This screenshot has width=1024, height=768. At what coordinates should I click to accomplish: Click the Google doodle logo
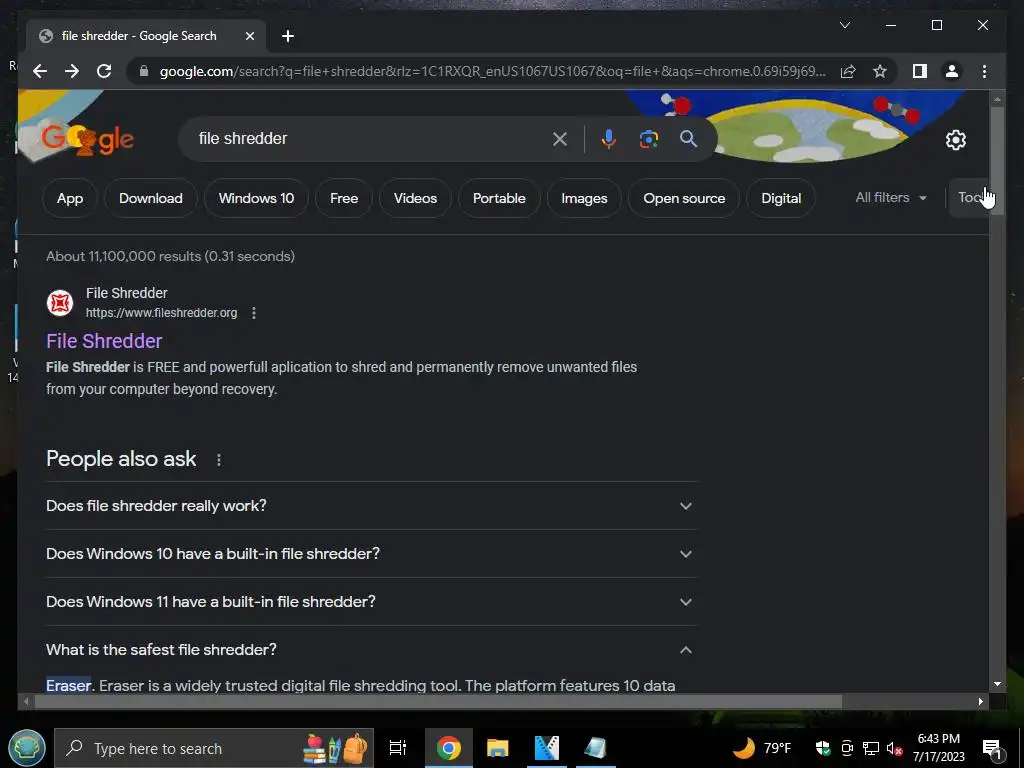(x=87, y=138)
